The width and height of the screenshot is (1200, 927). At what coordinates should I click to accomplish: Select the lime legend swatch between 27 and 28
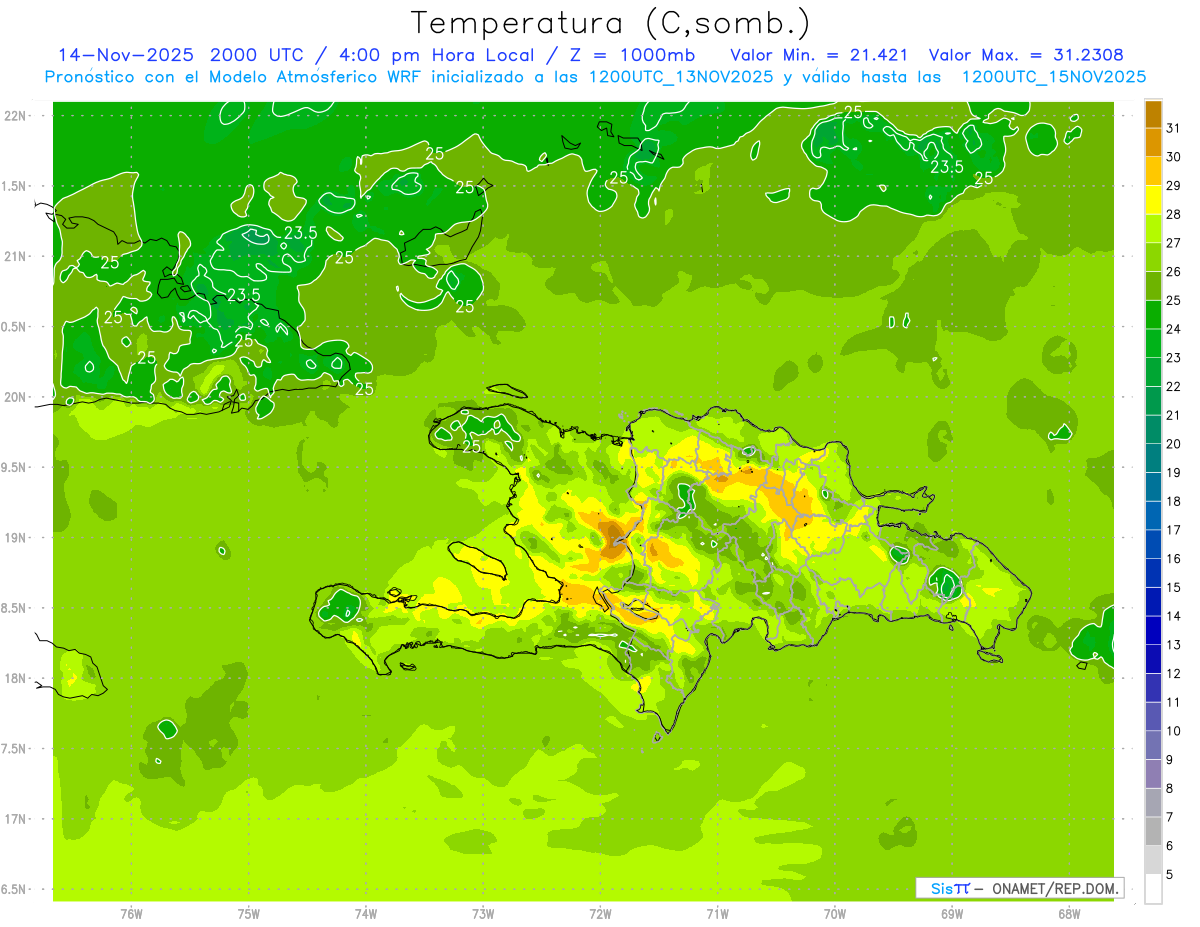point(1153,229)
